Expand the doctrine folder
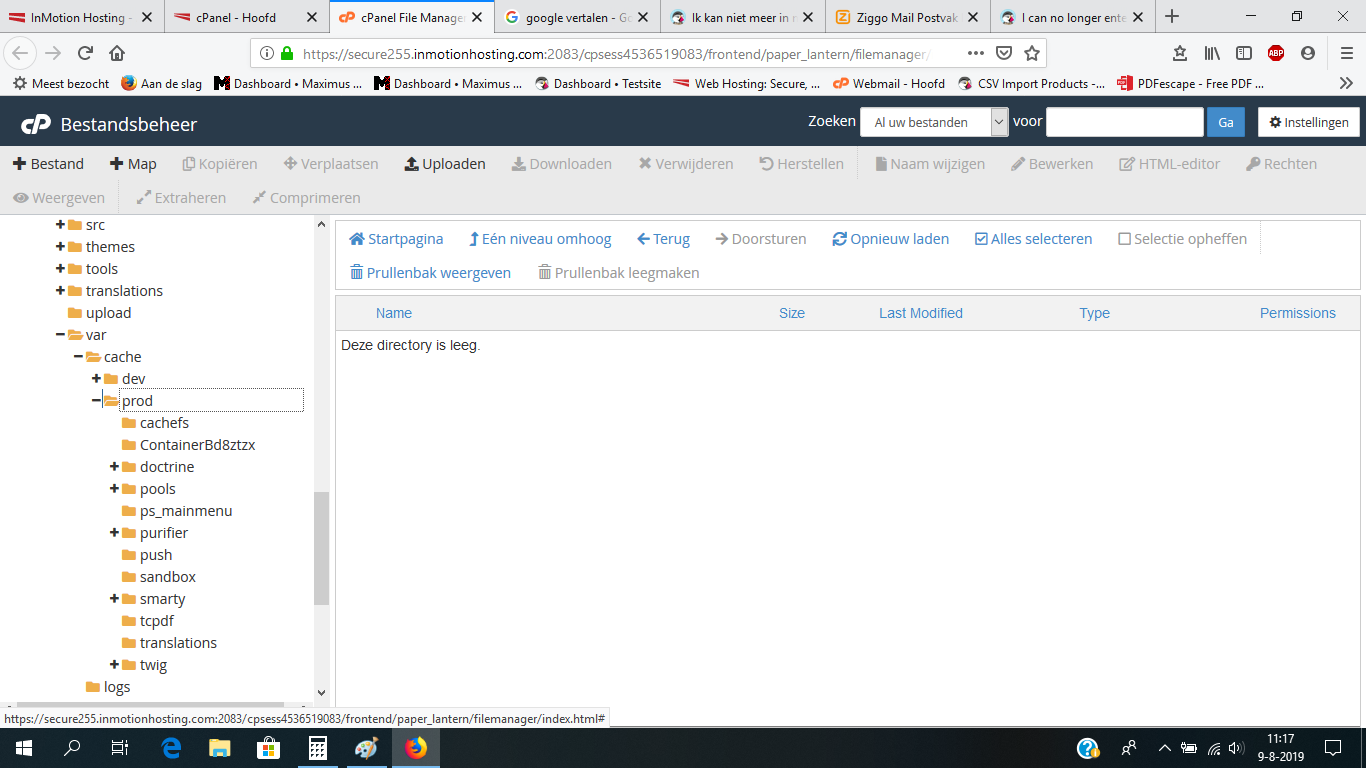Image resolution: width=1366 pixels, height=768 pixels. point(115,467)
